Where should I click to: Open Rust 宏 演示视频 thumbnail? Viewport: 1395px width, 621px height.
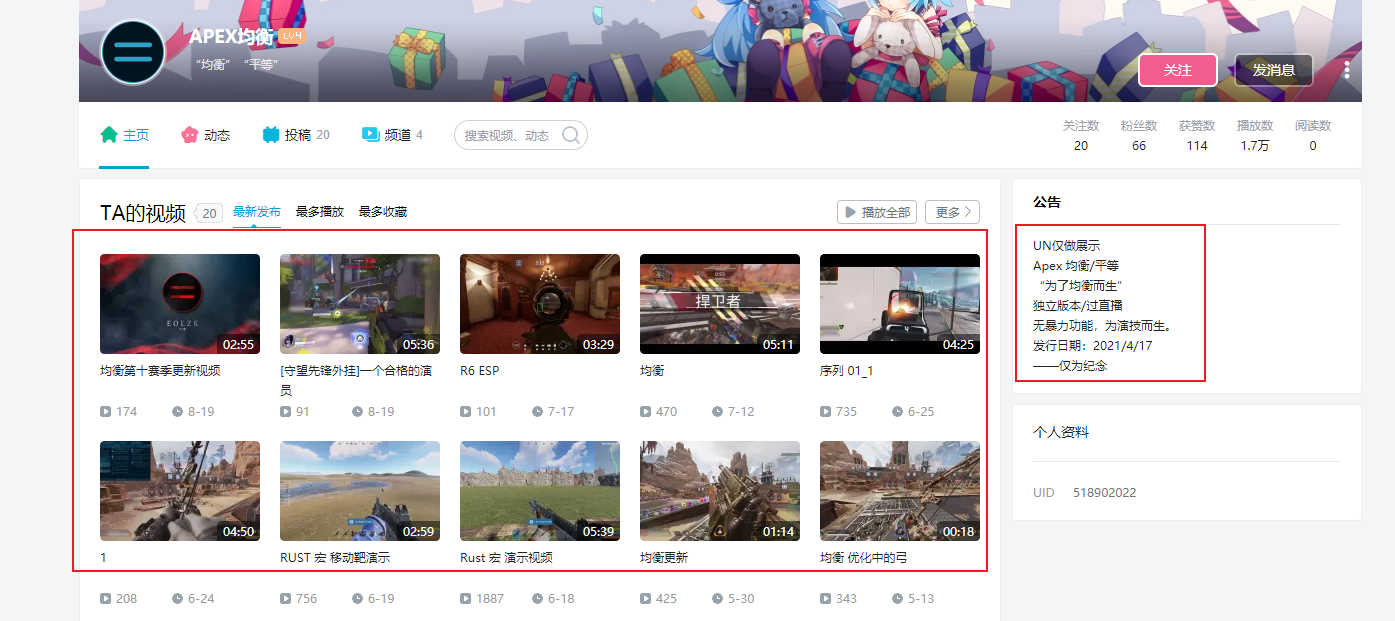point(540,491)
